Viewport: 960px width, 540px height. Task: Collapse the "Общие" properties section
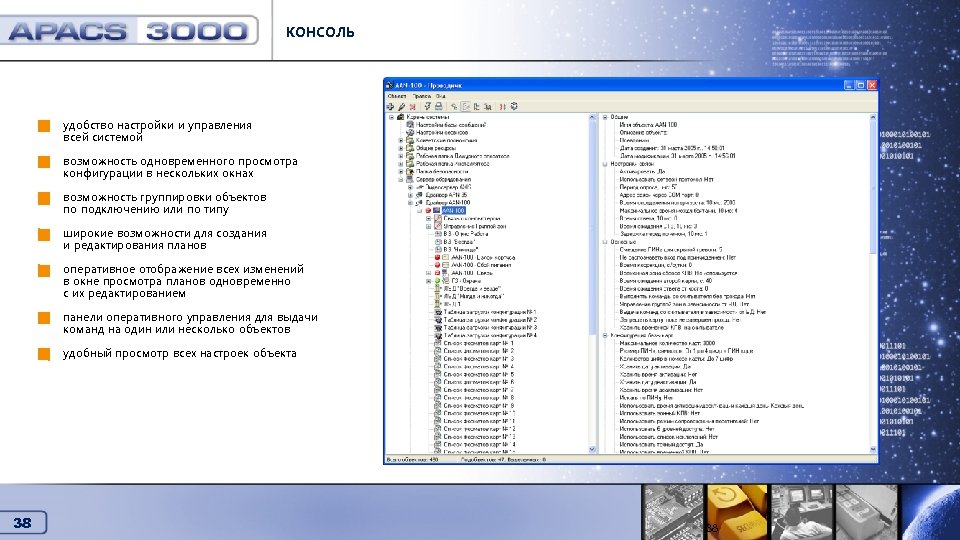coord(604,117)
